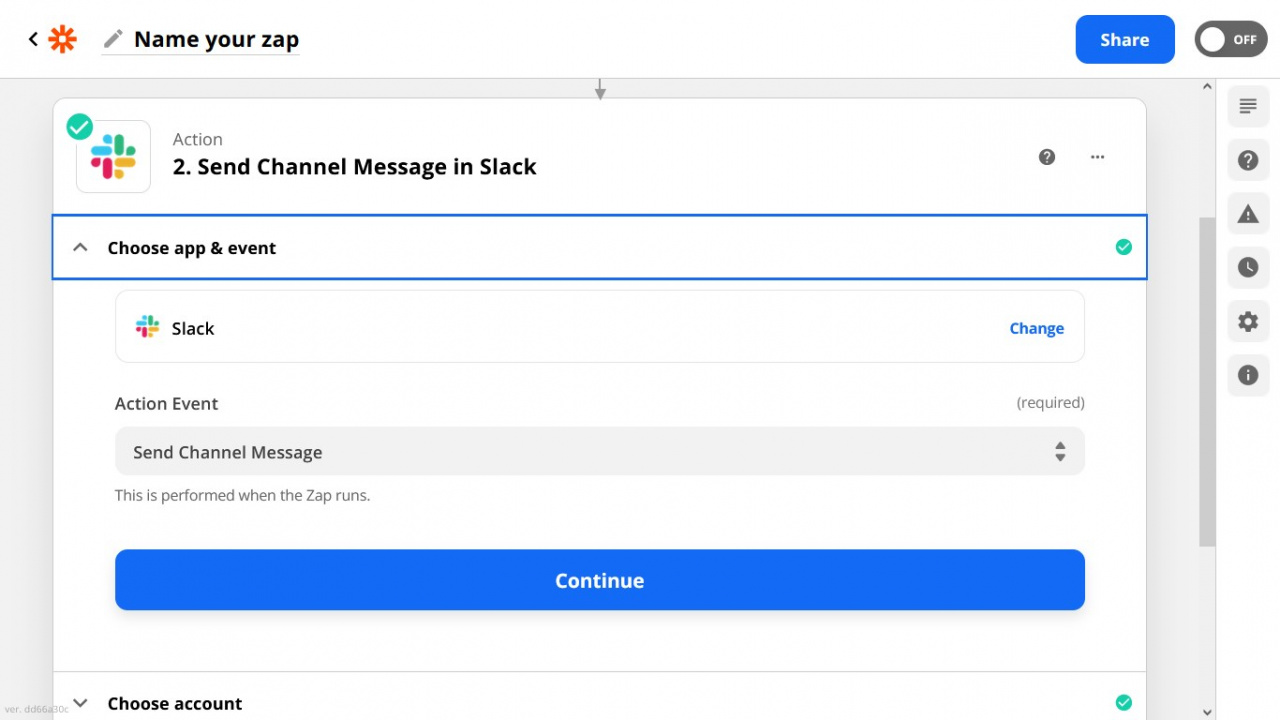This screenshot has height=720, width=1280.
Task: Open the zap history clock icon
Action: (x=1248, y=268)
